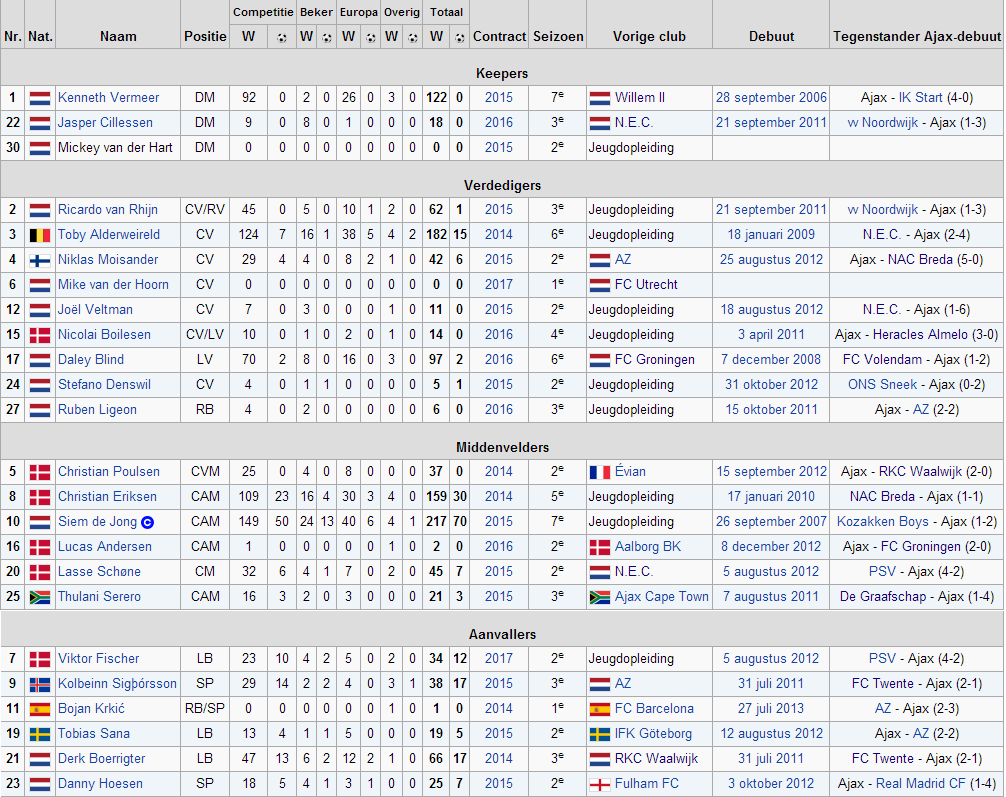
Task: Click the Positie column header
Action: click(x=205, y=37)
